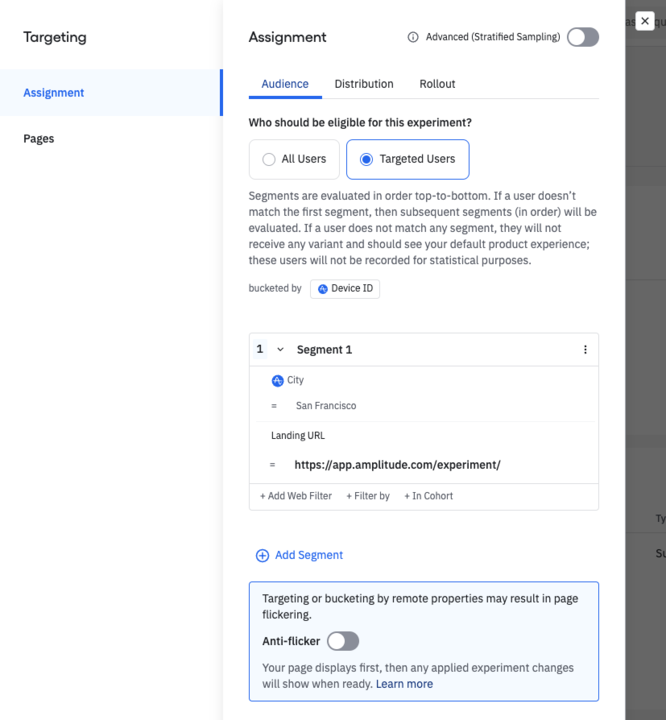Viewport: 666px width, 720px height.
Task: Turn on the Anti-flicker switch
Action: (x=343, y=641)
